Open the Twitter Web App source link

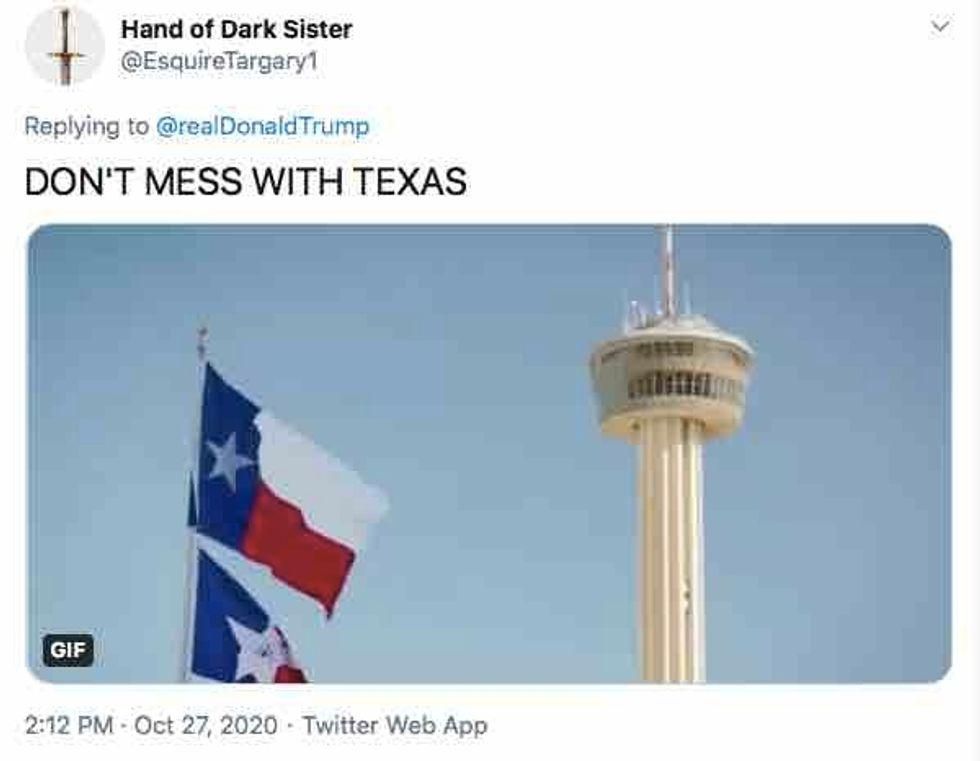tap(395, 725)
